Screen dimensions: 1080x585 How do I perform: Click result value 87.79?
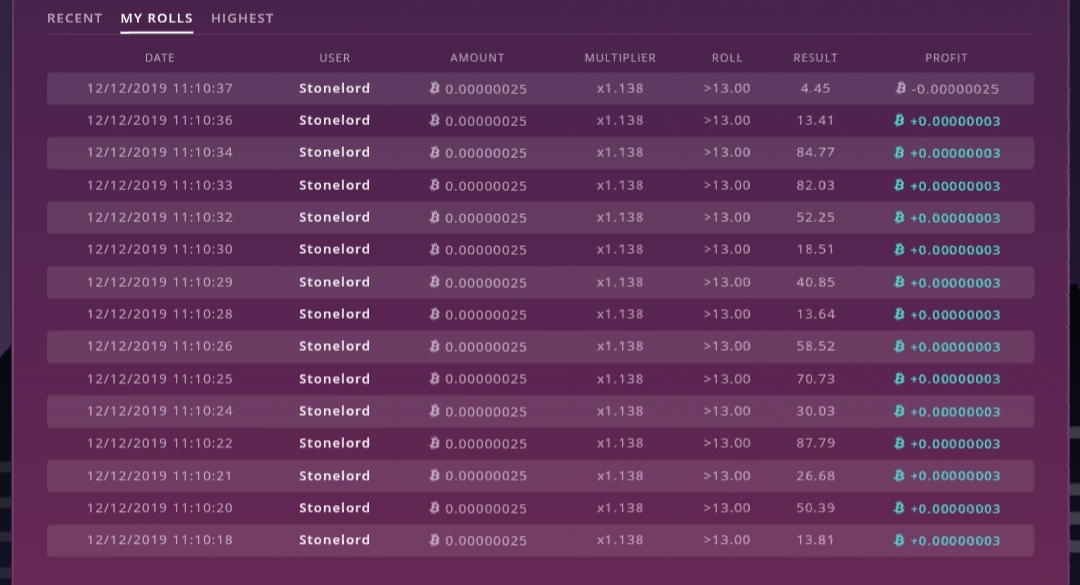click(x=816, y=443)
